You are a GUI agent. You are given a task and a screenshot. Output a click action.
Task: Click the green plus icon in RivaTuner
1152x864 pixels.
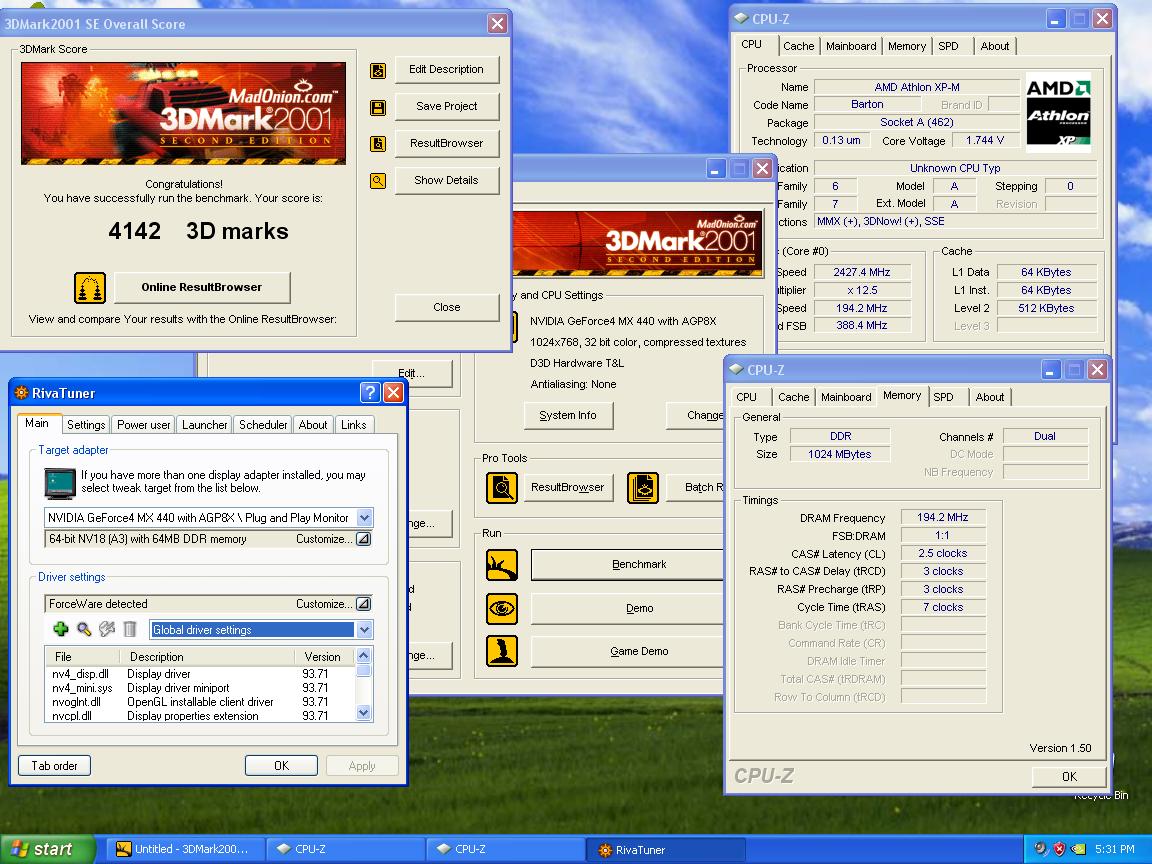click(x=61, y=629)
